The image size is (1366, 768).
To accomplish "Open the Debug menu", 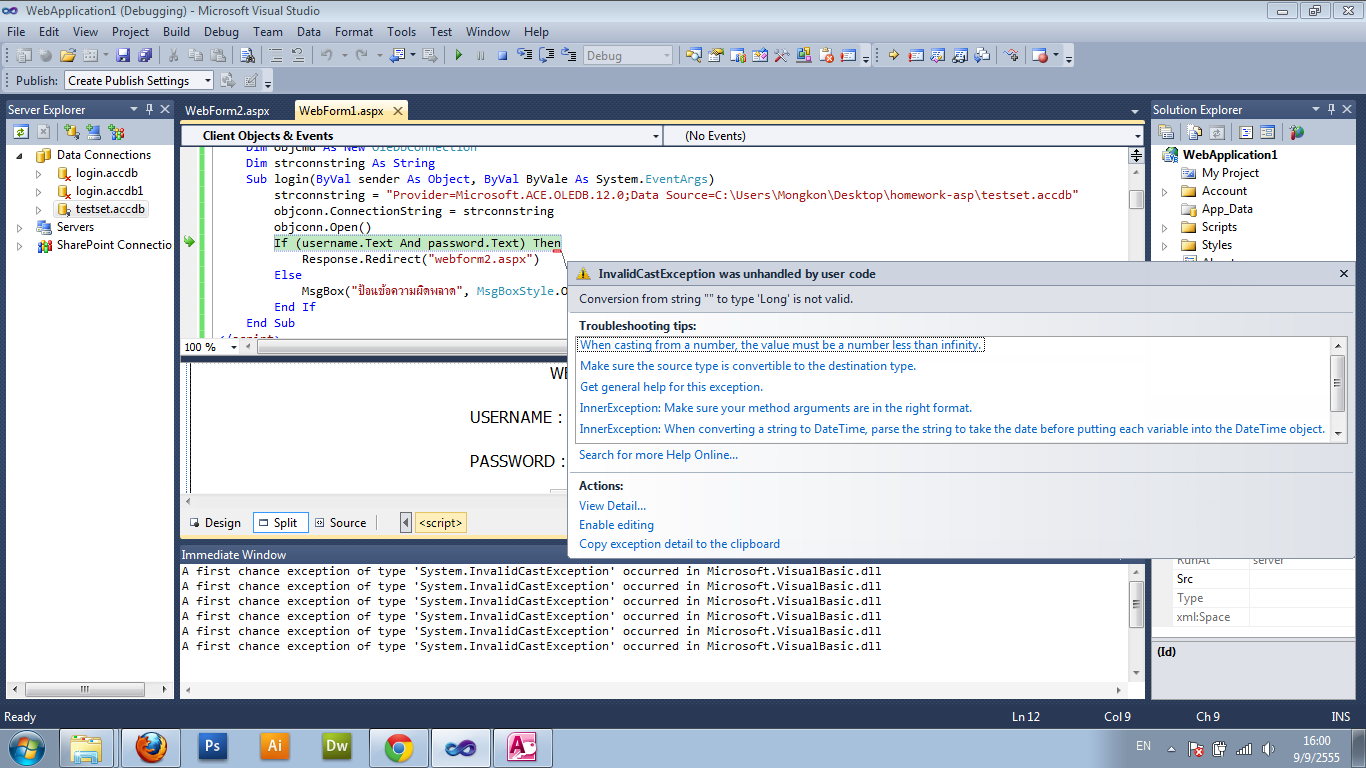I will 221,32.
